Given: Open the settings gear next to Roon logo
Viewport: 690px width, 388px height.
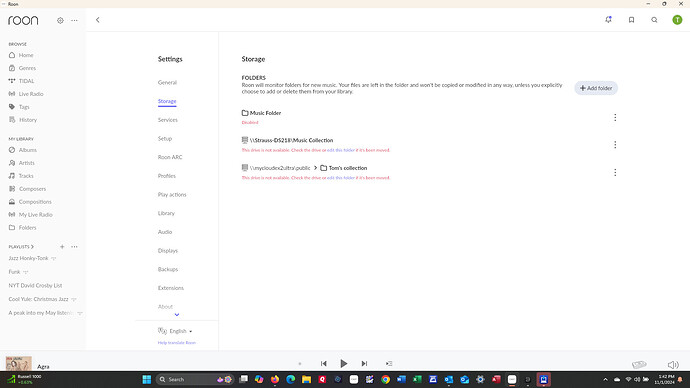Looking at the screenshot, I should pos(60,20).
